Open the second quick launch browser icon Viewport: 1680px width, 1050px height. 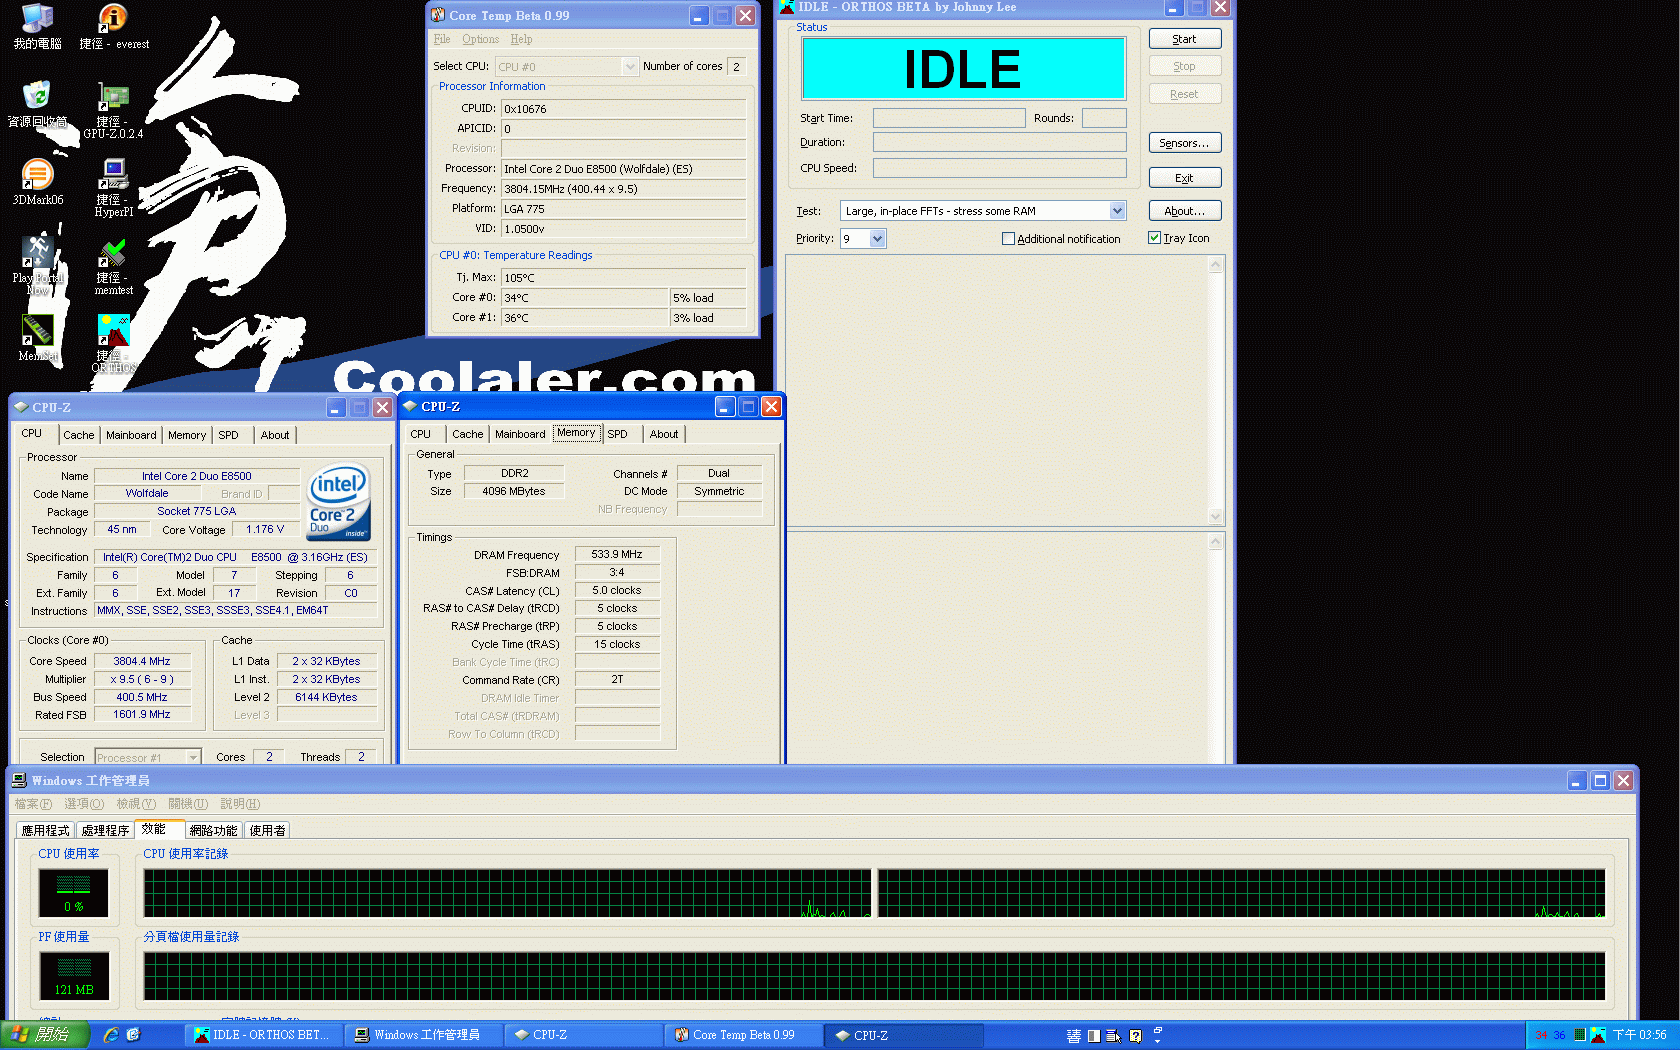[133, 1035]
